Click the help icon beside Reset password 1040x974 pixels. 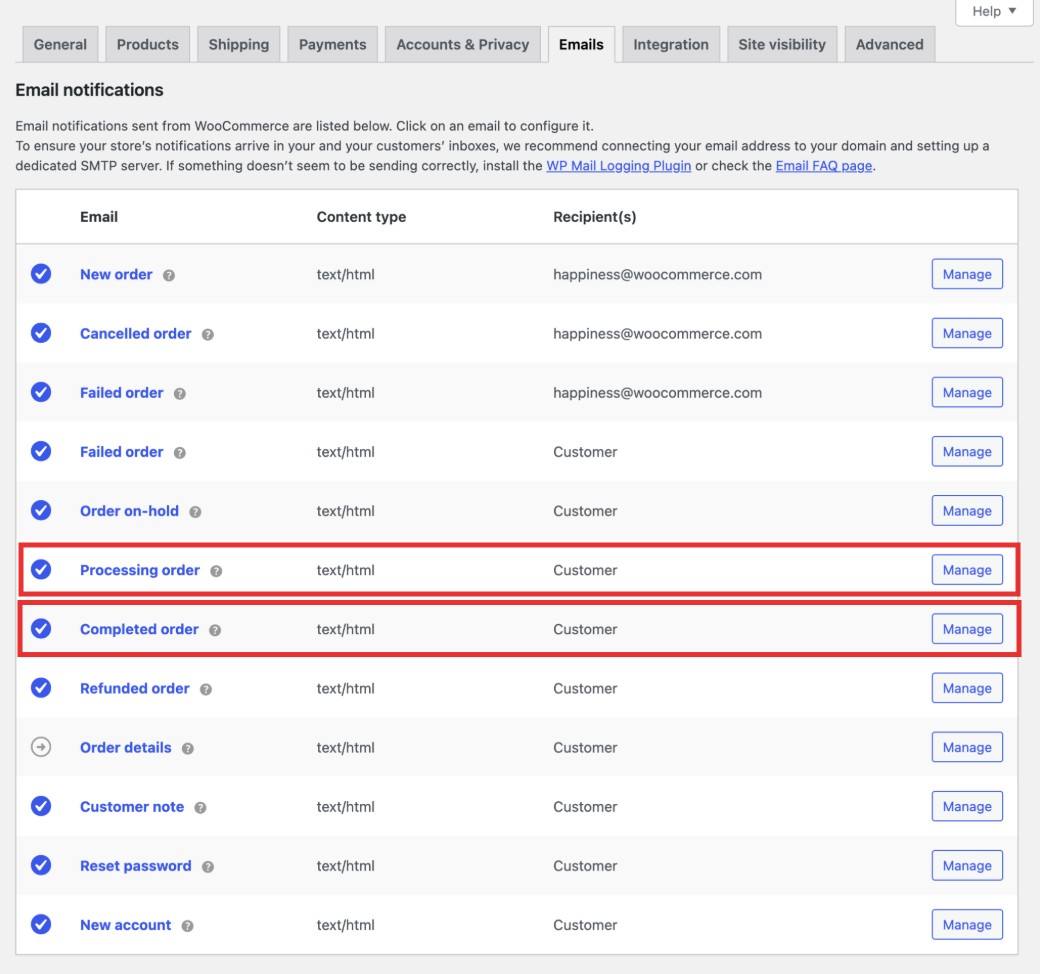tap(208, 867)
